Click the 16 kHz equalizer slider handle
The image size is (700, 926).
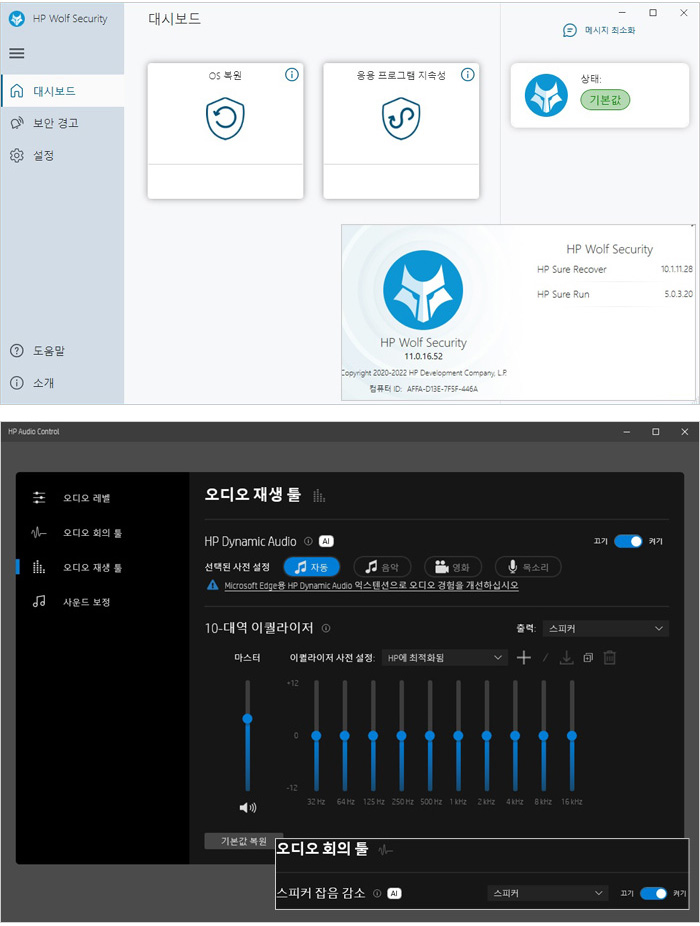point(571,736)
